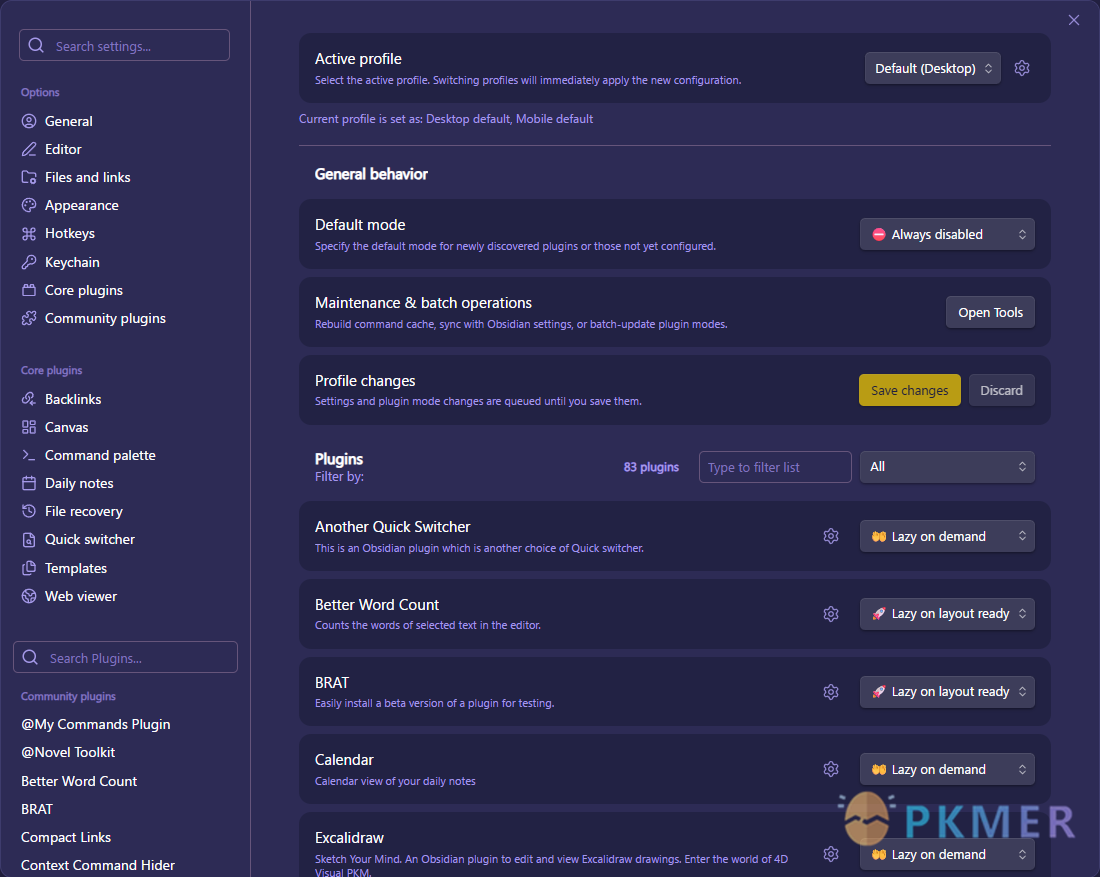Change Calendar loading mode dropdown
Screen dimensions: 1100x877
tap(947, 770)
